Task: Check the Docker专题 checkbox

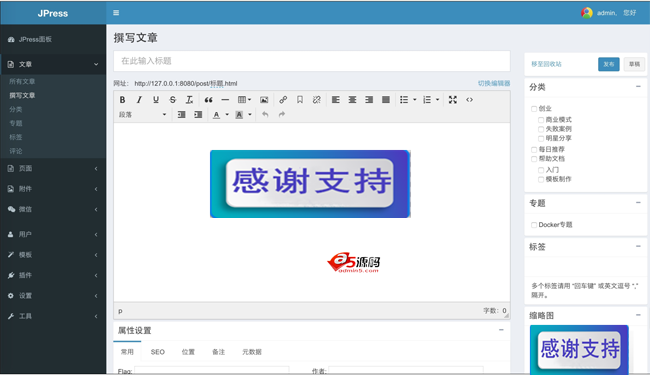Action: coord(534,225)
